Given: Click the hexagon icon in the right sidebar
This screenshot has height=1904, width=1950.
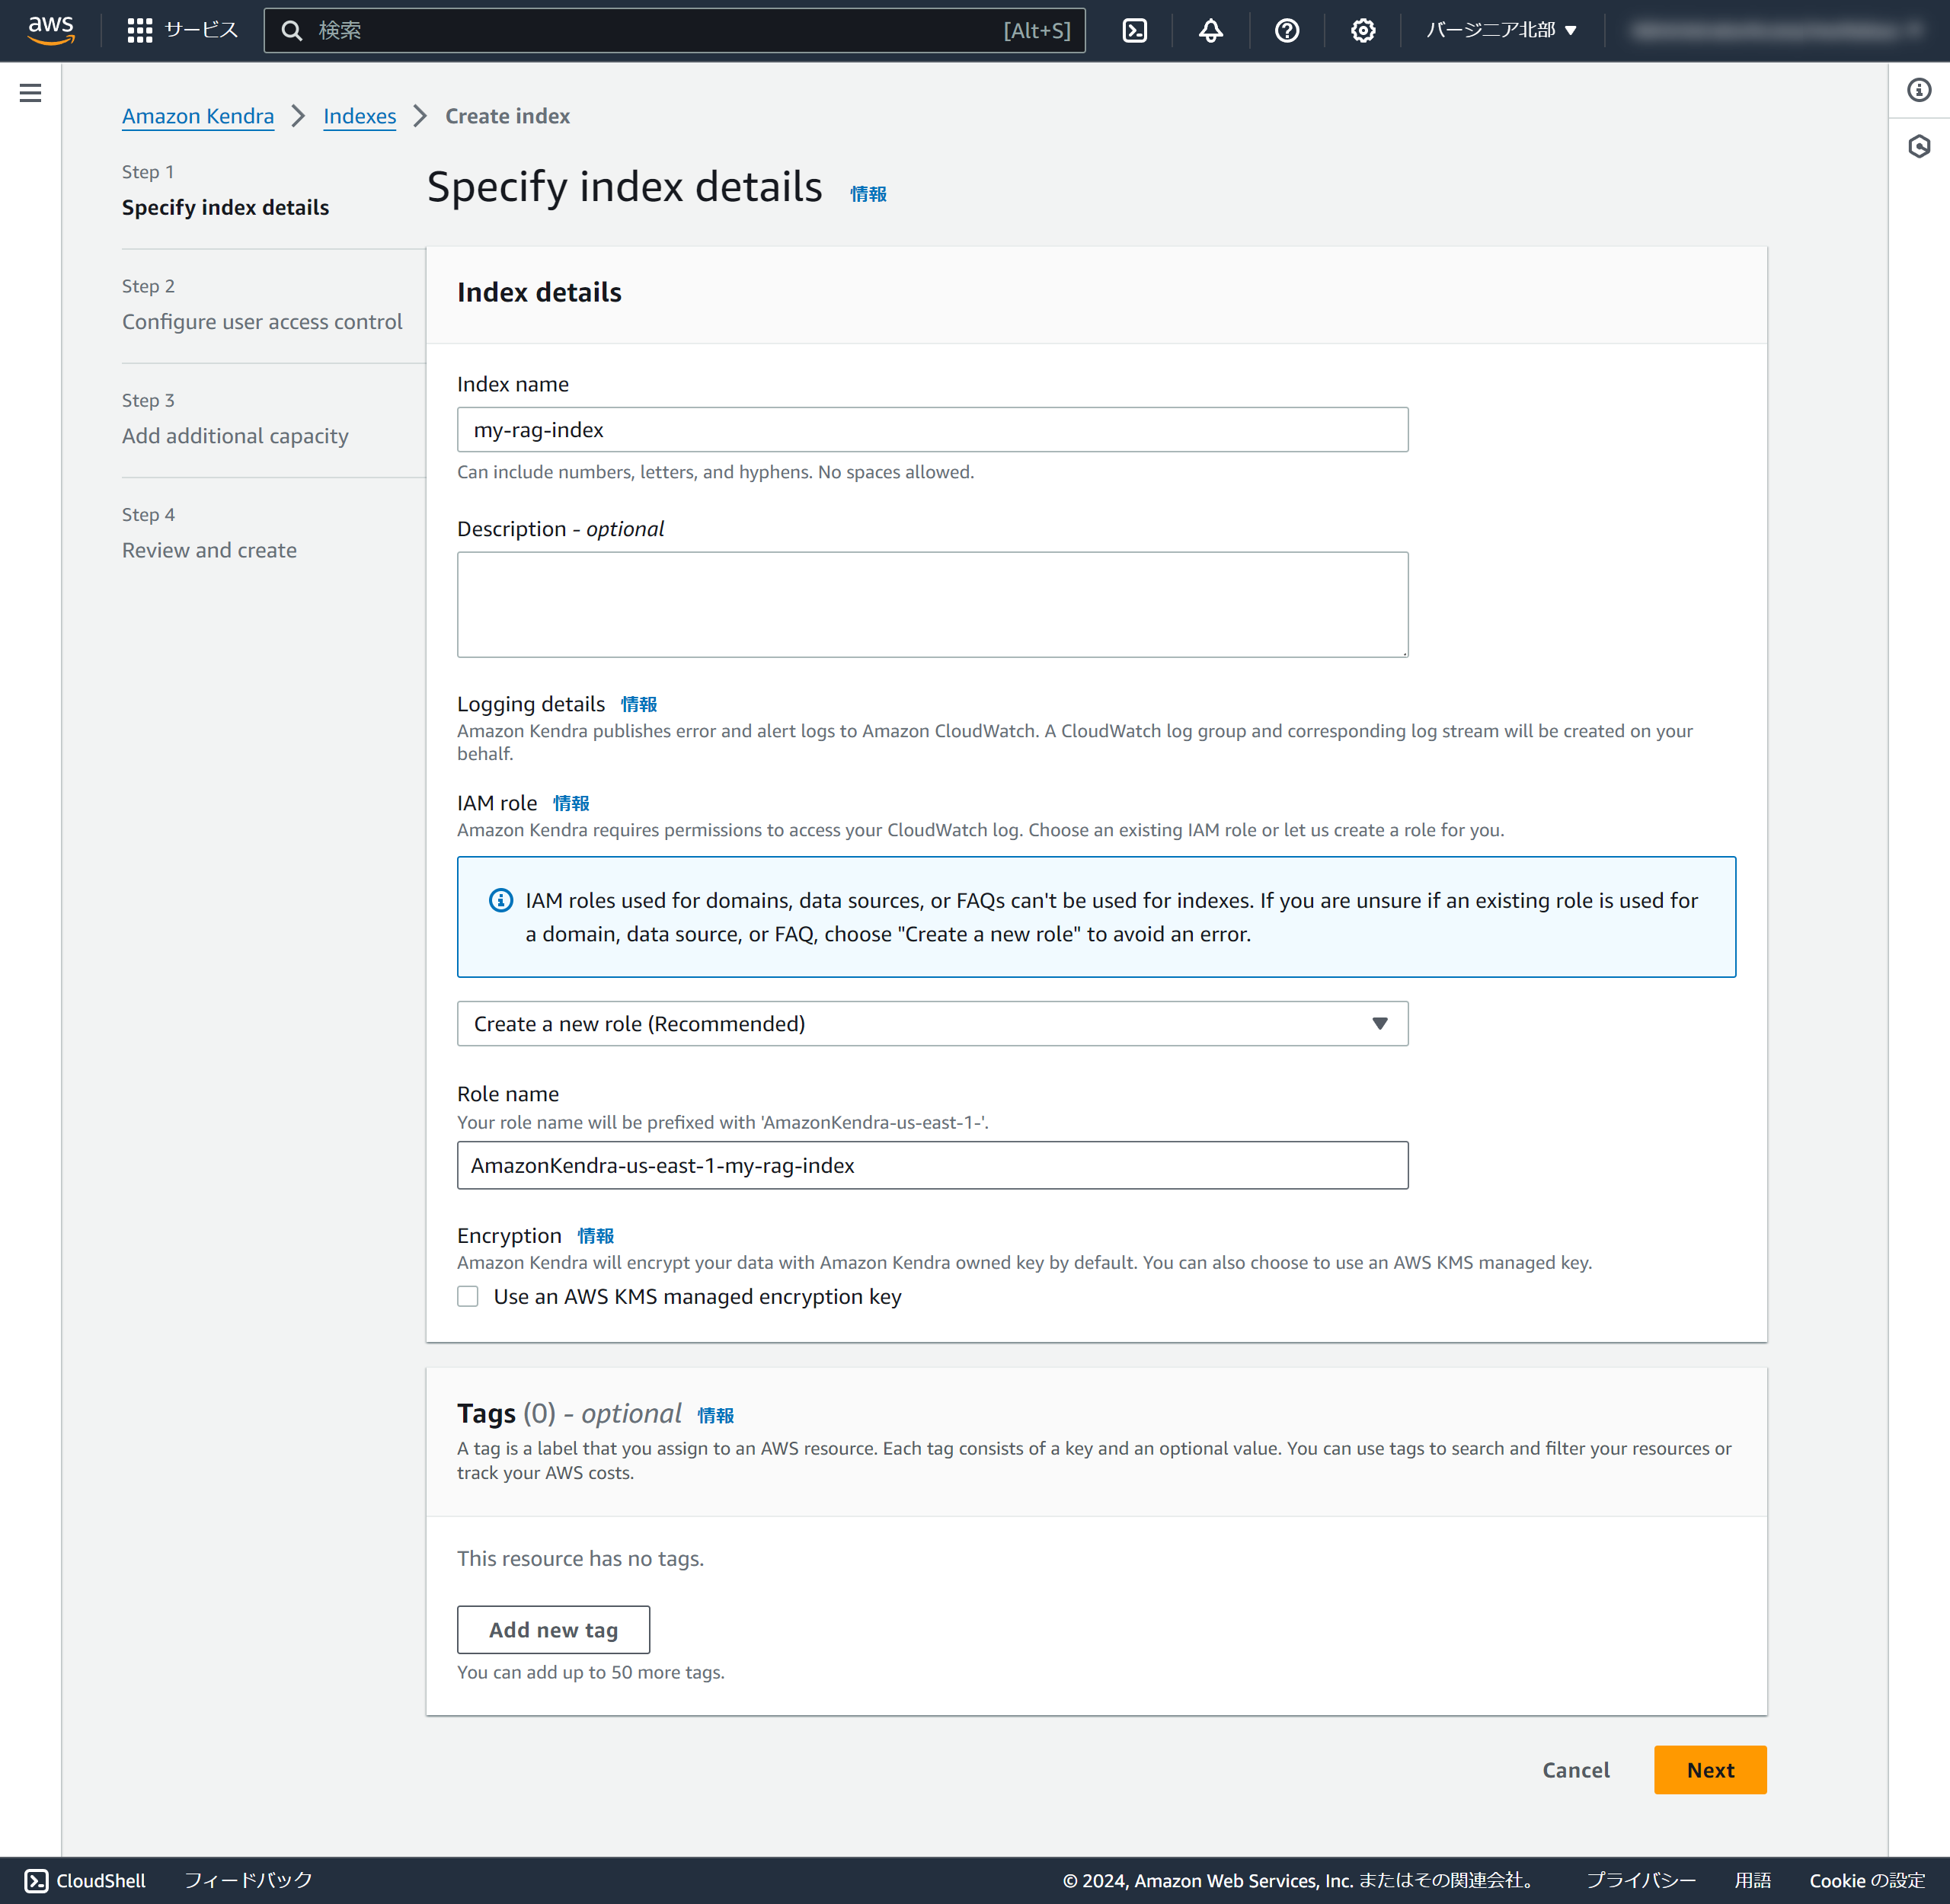Looking at the screenshot, I should (1918, 147).
